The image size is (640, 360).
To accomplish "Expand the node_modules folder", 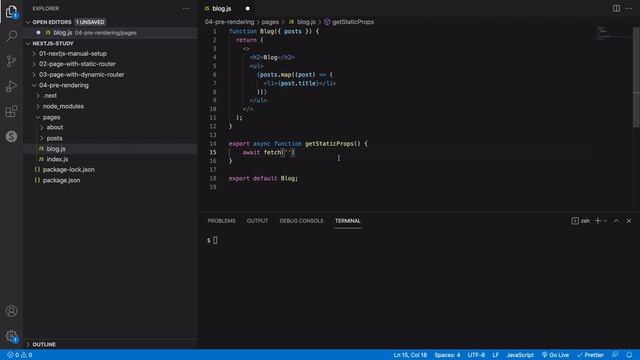I will [63, 107].
